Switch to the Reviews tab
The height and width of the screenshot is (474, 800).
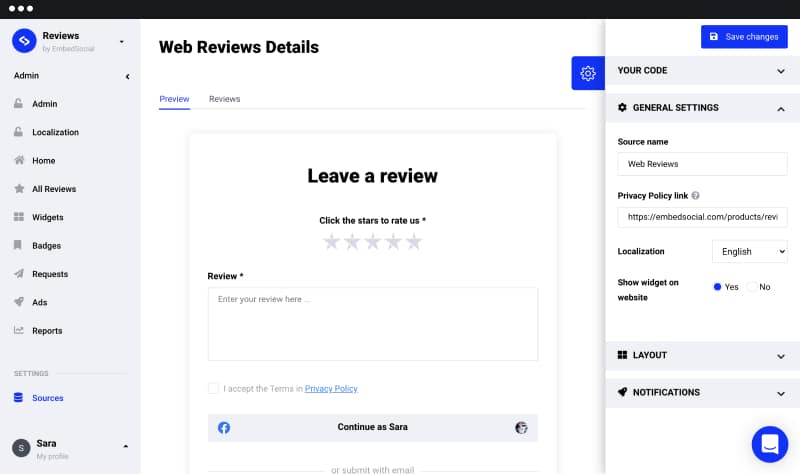pos(224,99)
